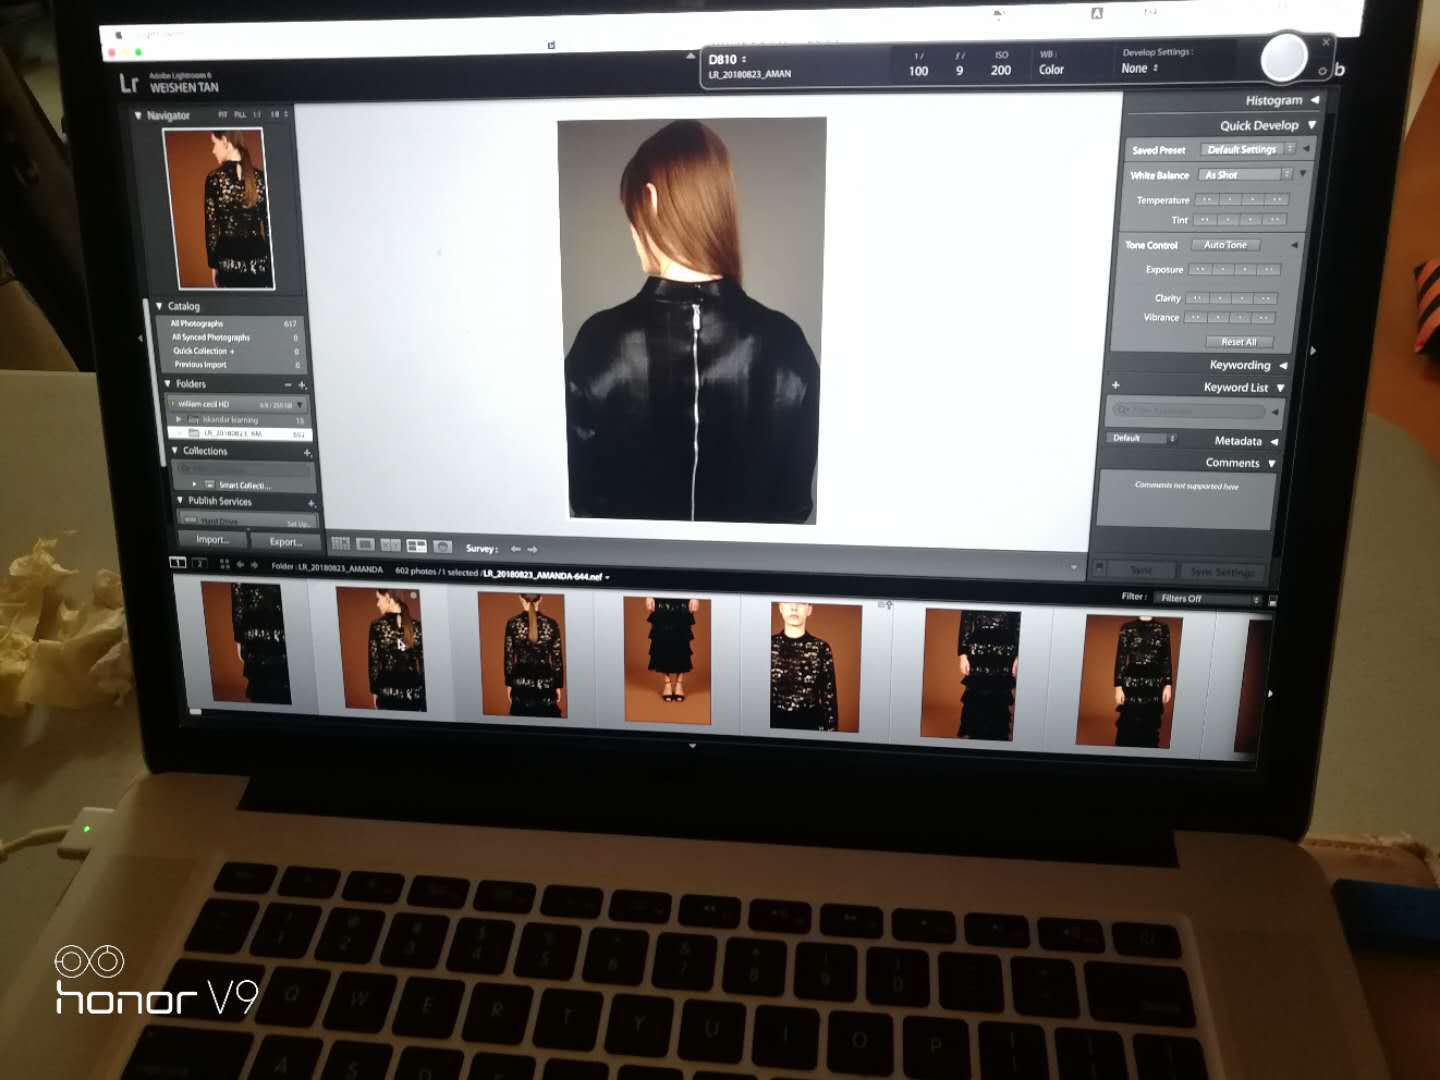1440x1080 pixels.
Task: Click the Import... button
Action: point(212,540)
